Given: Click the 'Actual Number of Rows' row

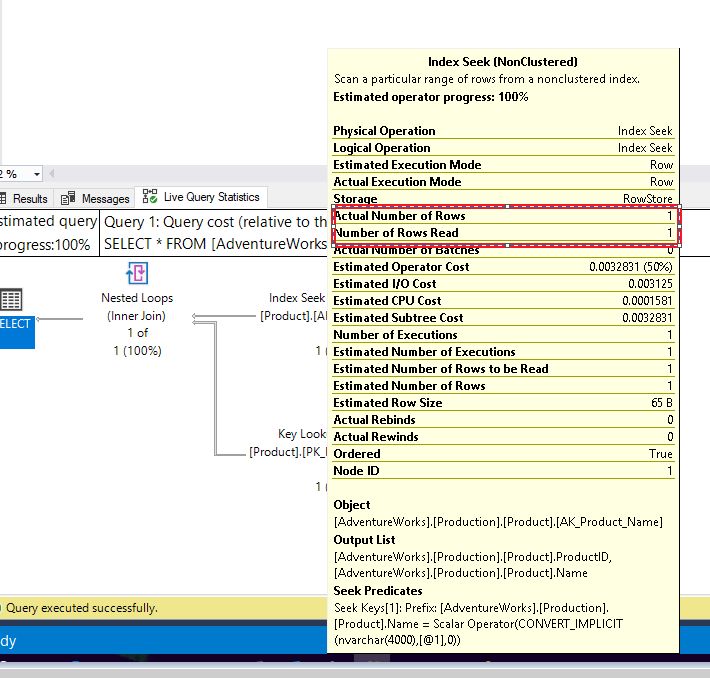Looking at the screenshot, I should 503,216.
